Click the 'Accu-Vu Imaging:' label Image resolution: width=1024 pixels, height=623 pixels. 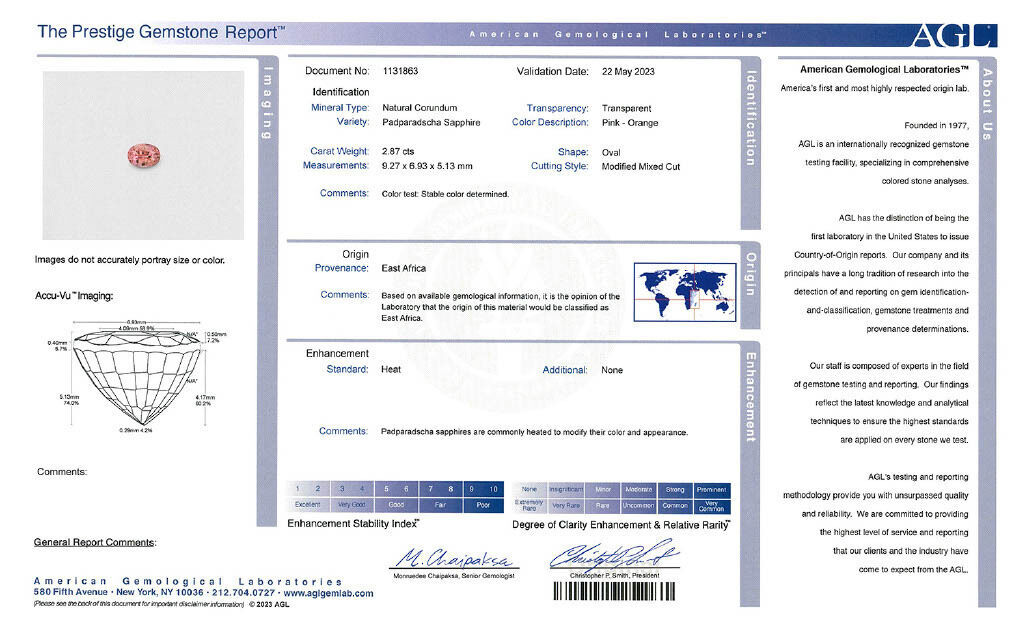click(x=74, y=296)
